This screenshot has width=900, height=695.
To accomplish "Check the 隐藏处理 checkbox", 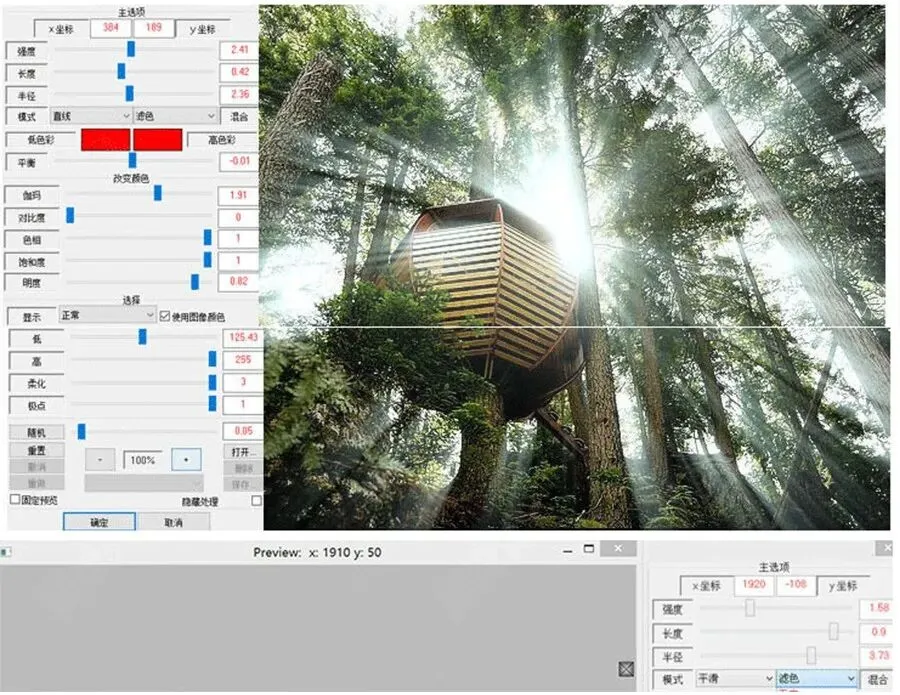I will 256,501.
